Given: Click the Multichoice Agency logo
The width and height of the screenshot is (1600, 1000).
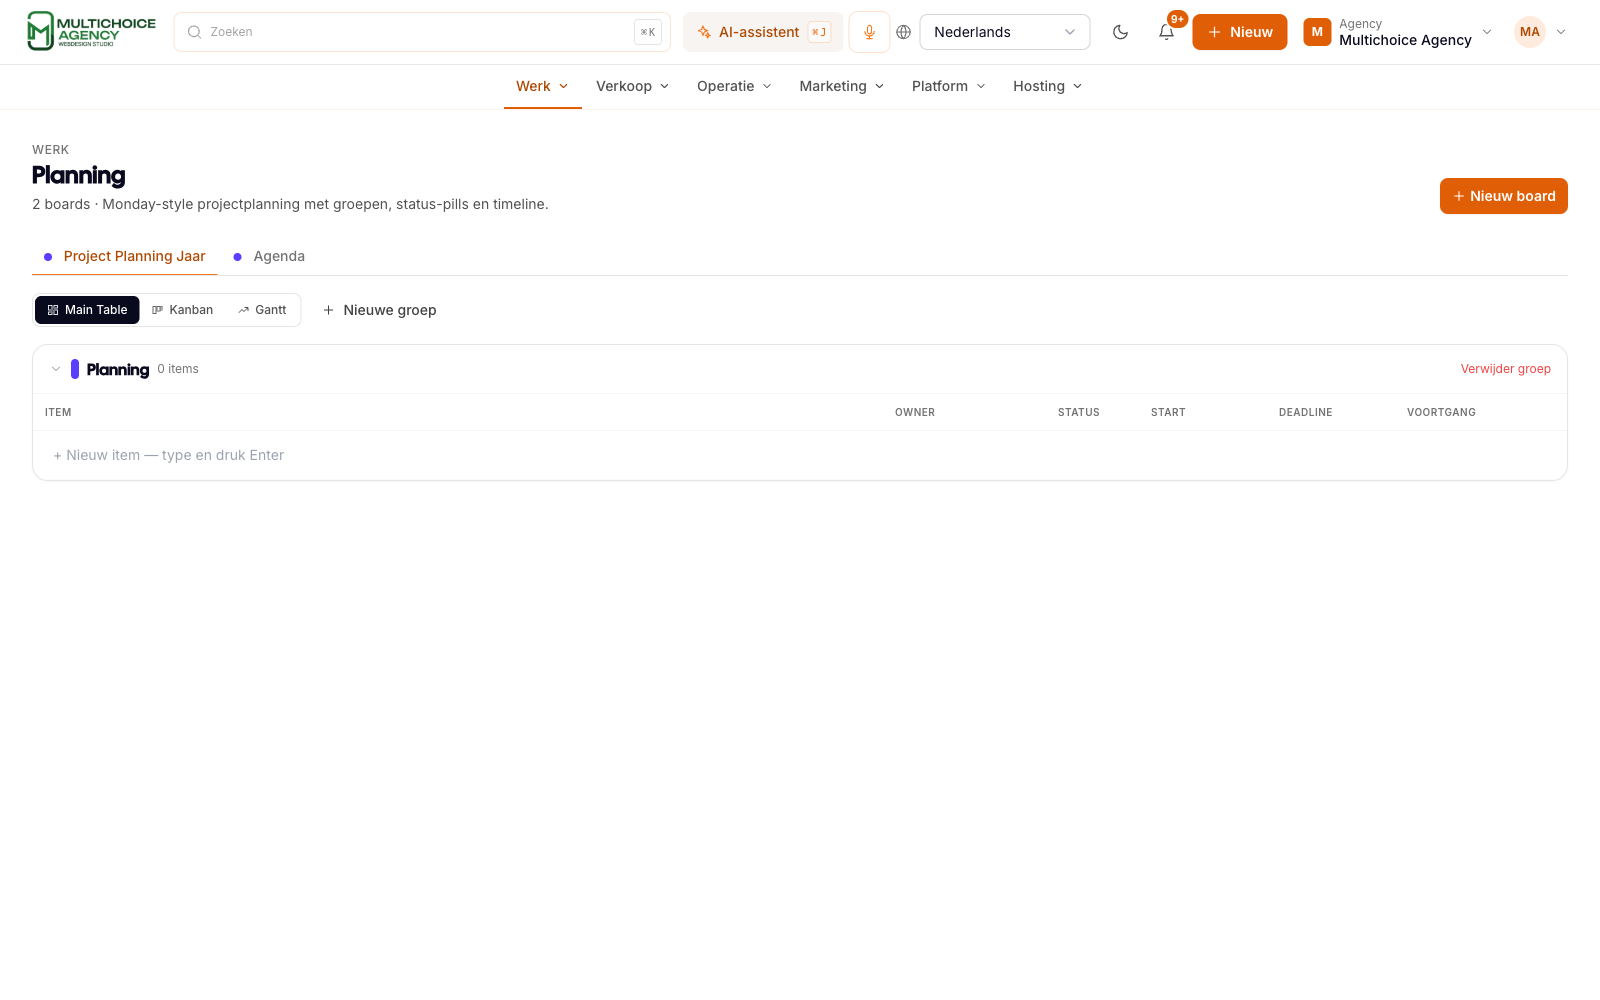Looking at the screenshot, I should click(x=91, y=32).
